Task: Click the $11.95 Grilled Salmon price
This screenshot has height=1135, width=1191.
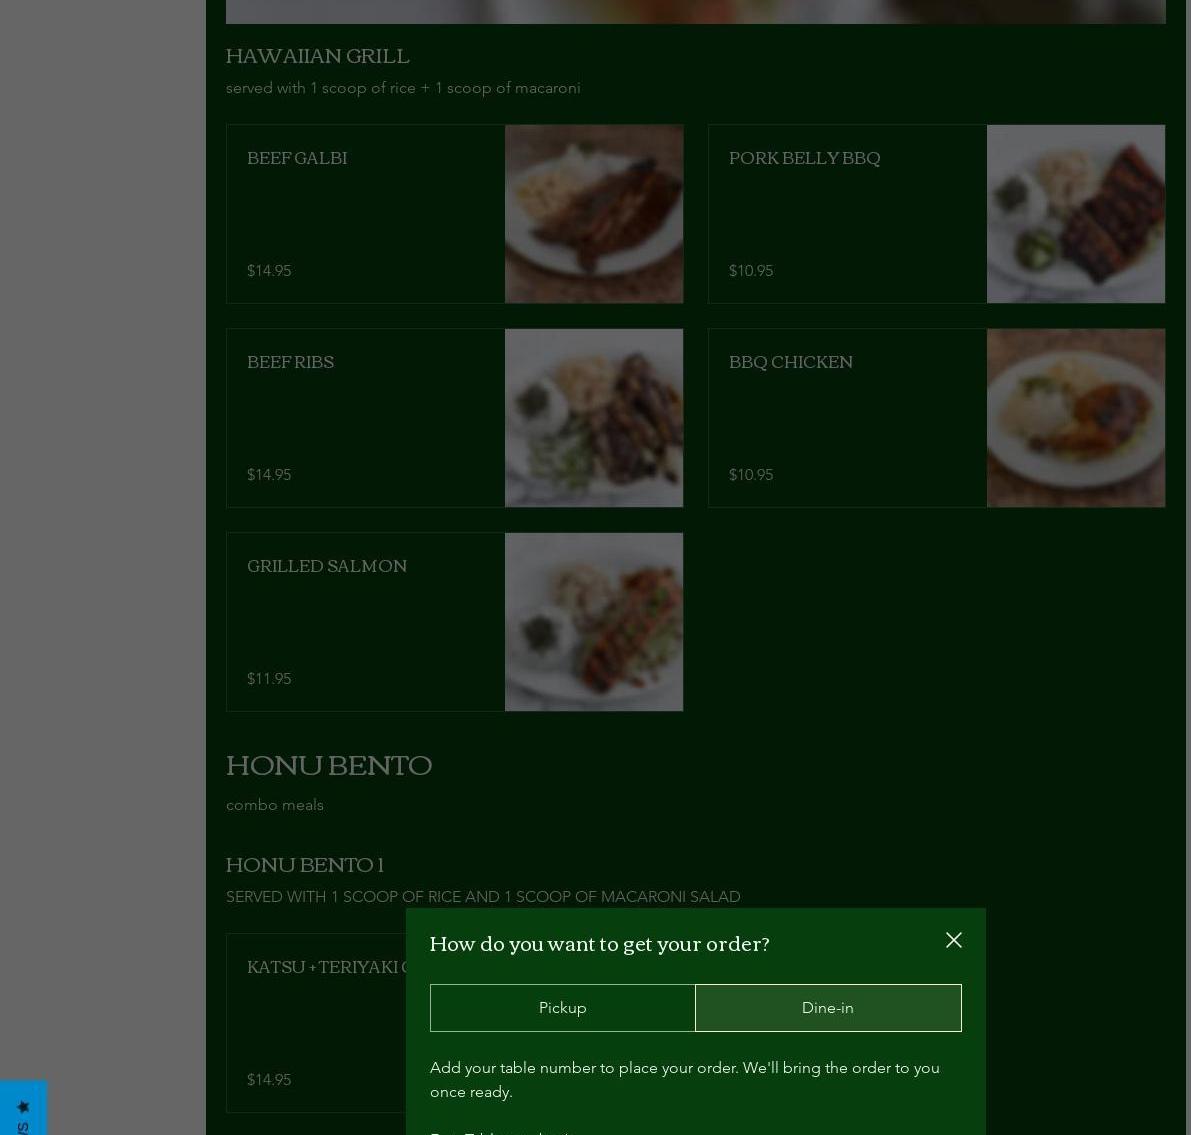Action: (x=269, y=678)
